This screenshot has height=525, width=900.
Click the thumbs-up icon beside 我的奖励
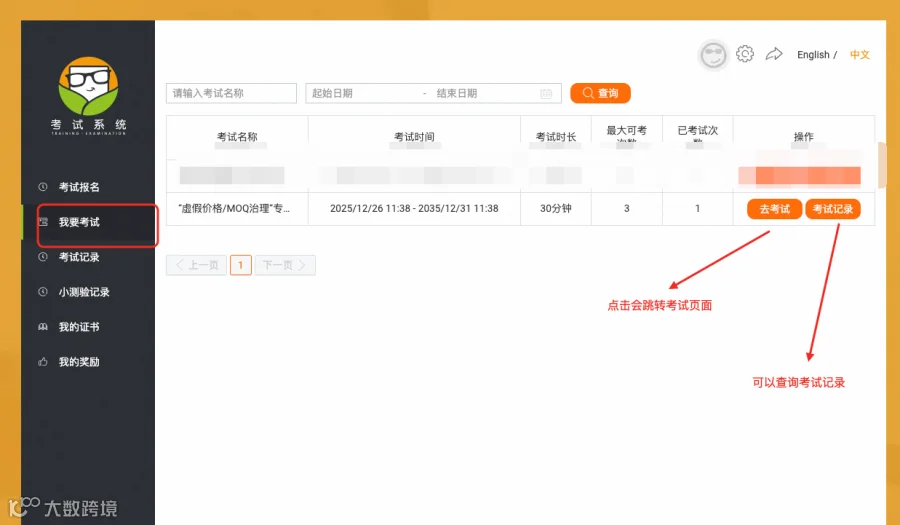42,362
